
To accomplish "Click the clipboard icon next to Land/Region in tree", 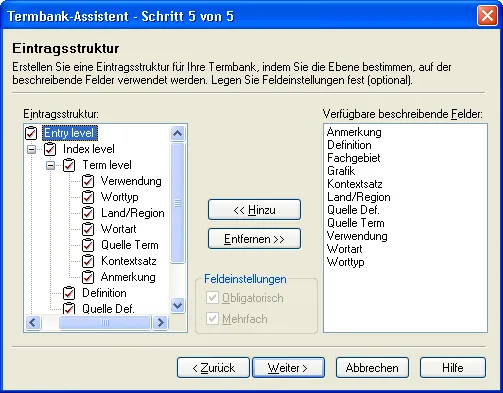I will (x=88, y=213).
